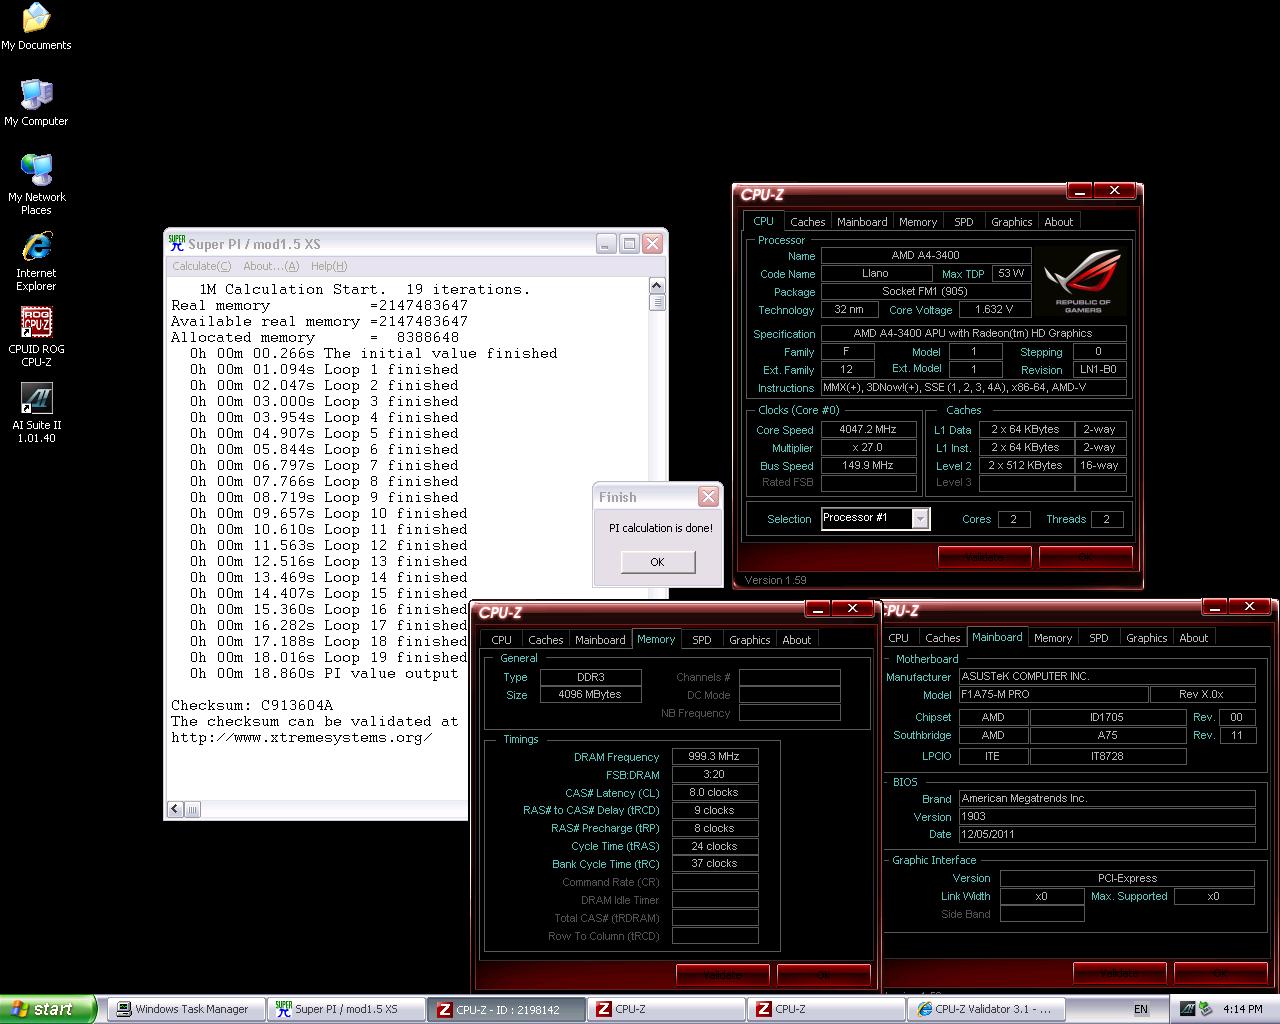Click the Super PI vertical scrollbar up arrow

tap(657, 286)
